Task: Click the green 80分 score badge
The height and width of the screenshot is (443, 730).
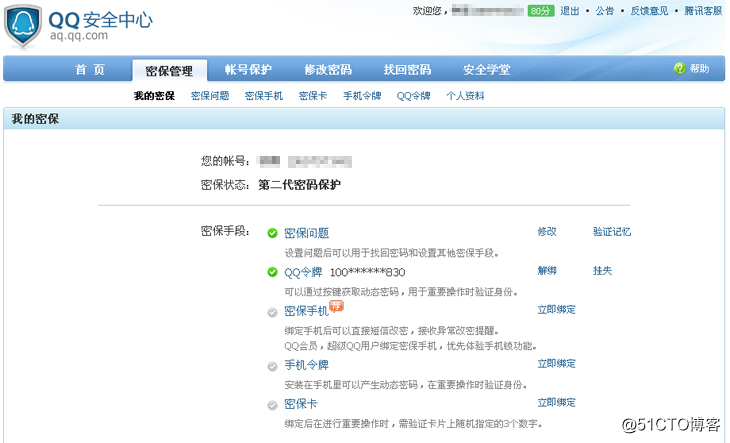Action: tap(541, 11)
